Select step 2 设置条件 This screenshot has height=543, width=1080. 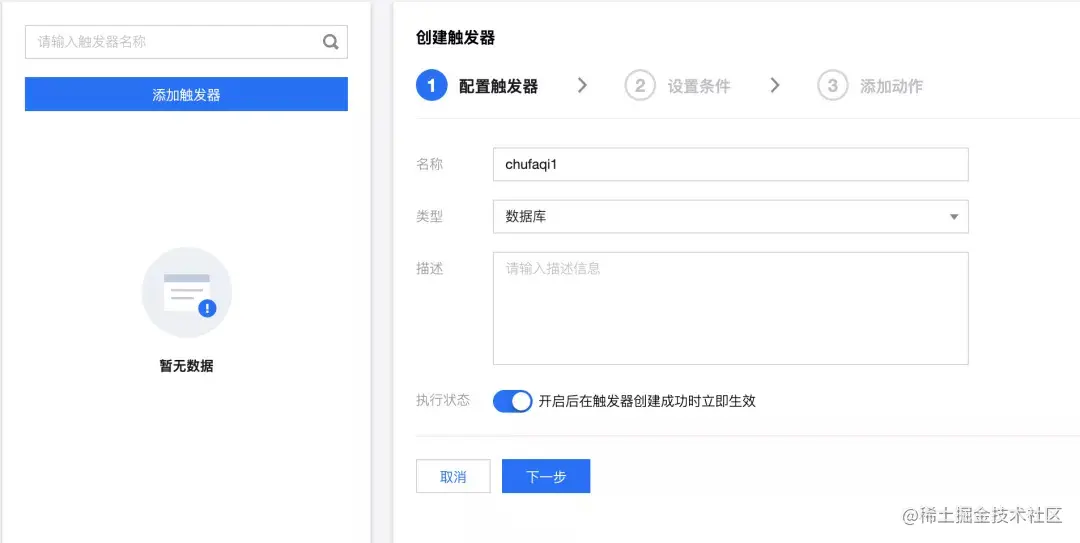tap(677, 86)
